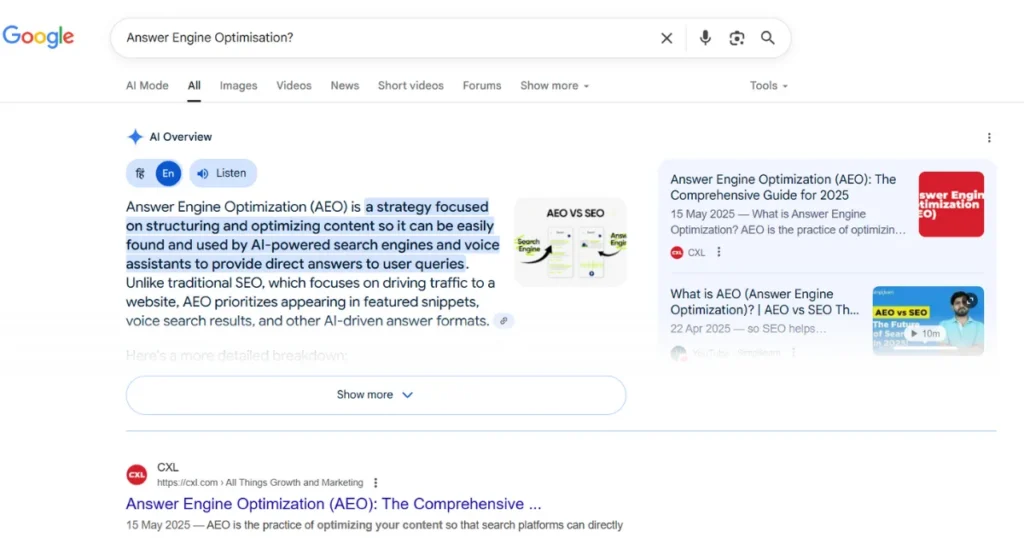Open options for CXL source card
The image size is (1024, 538).
coord(719,252)
